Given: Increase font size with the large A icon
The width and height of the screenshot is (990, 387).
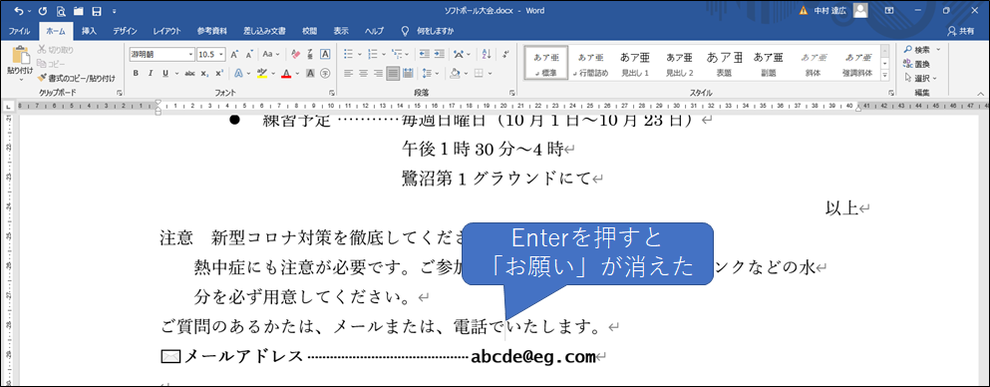Looking at the screenshot, I should (x=234, y=55).
